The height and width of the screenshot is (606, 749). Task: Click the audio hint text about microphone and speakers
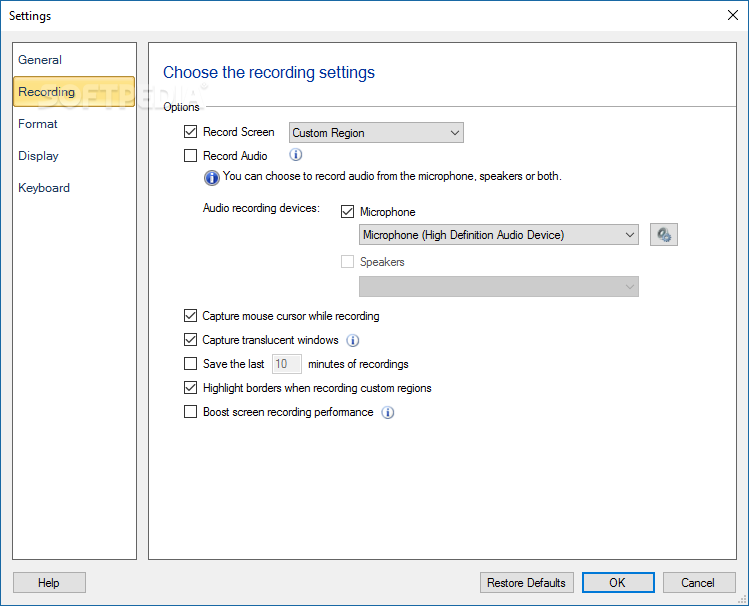[392, 176]
